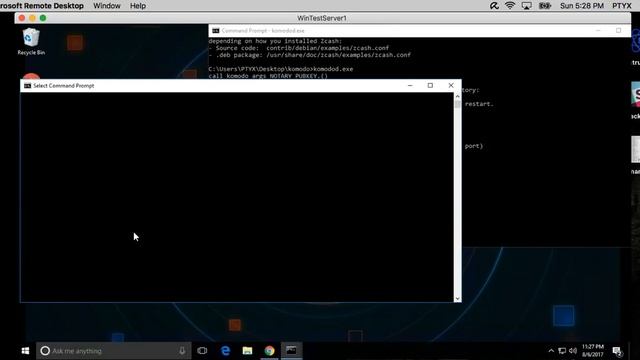
Task: Launch Google Chrome from the taskbar
Action: (x=269, y=351)
